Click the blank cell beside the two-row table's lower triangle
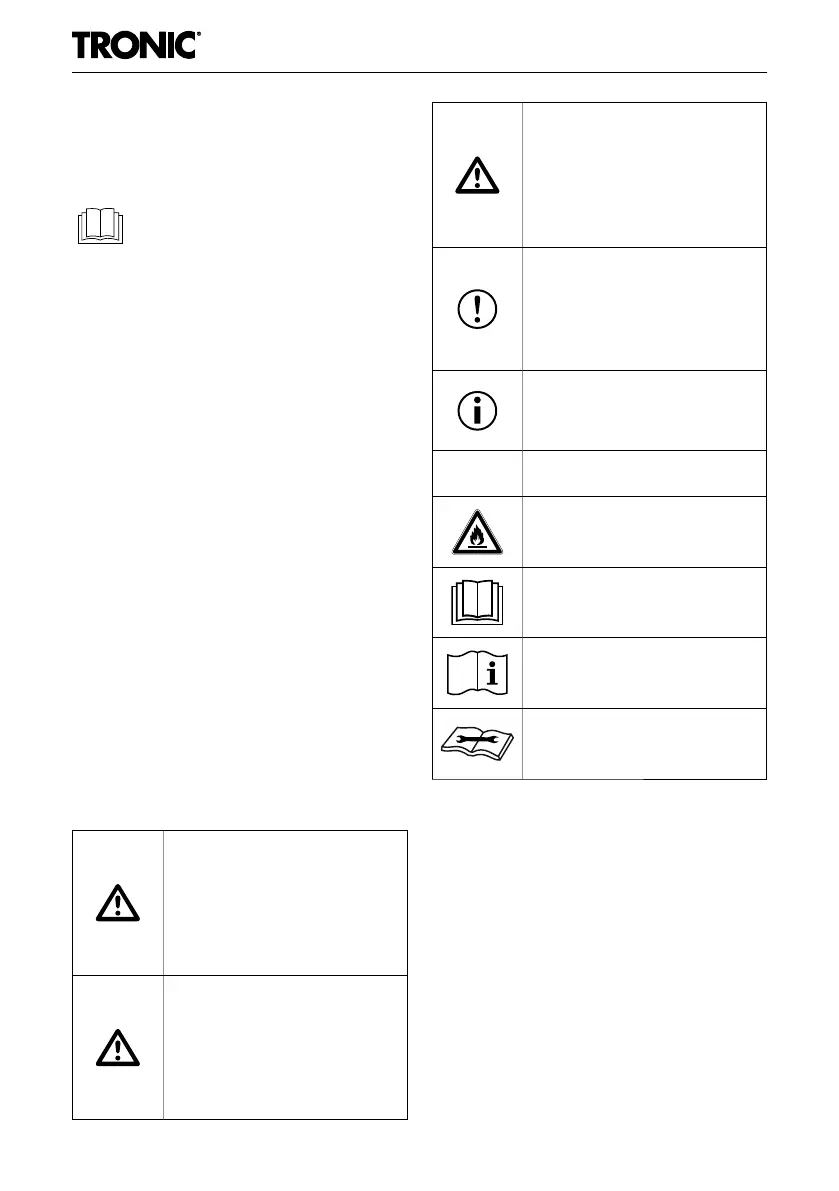Screen dimensions: 839x1191 285,1047
